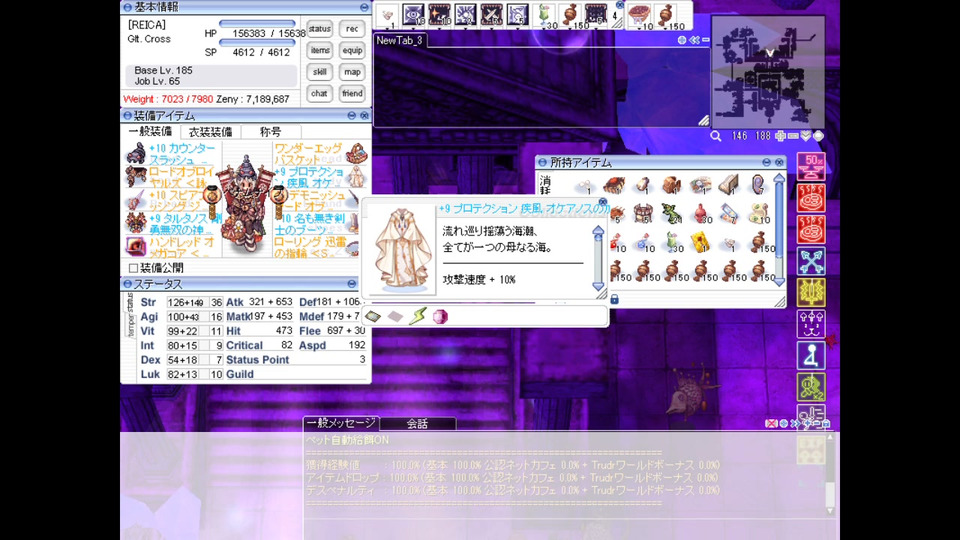This screenshot has height=540, width=960.
Task: Open the skill button
Action: pos(320,72)
